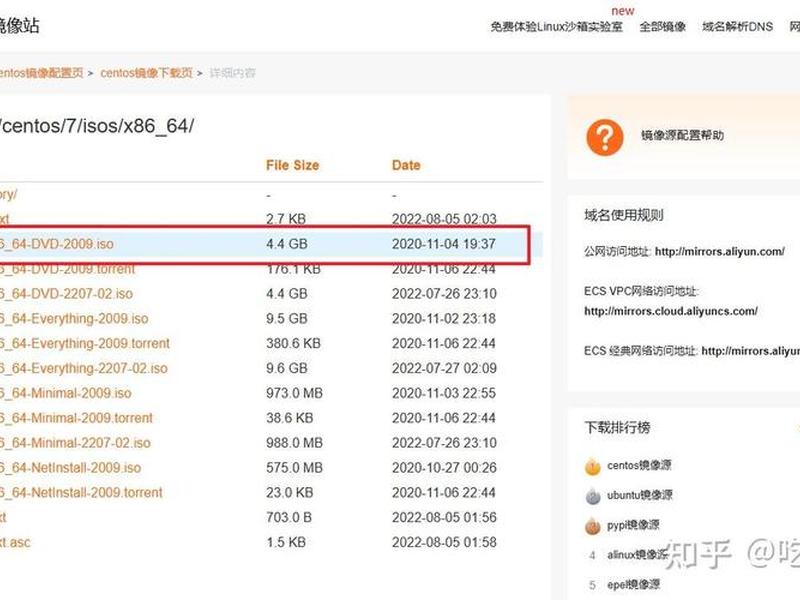Click the centos mirror rank medal icon
This screenshot has width=800, height=600.
click(593, 466)
